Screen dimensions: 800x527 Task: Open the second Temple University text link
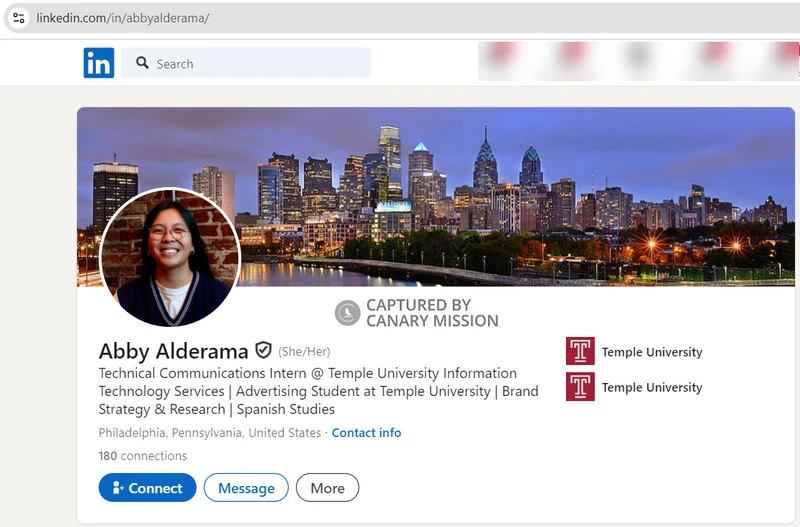pyautogui.click(x=652, y=387)
